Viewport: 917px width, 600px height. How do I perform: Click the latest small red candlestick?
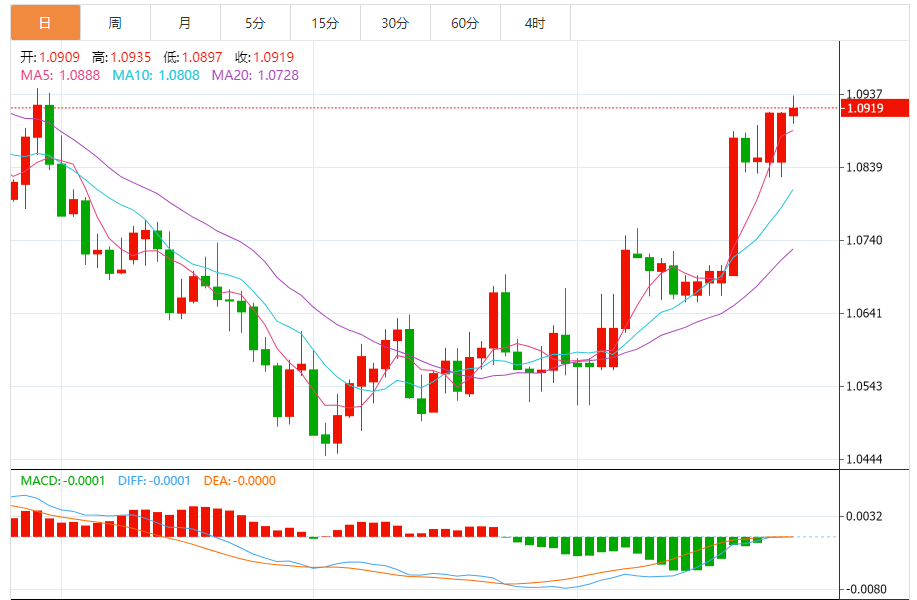tap(793, 112)
